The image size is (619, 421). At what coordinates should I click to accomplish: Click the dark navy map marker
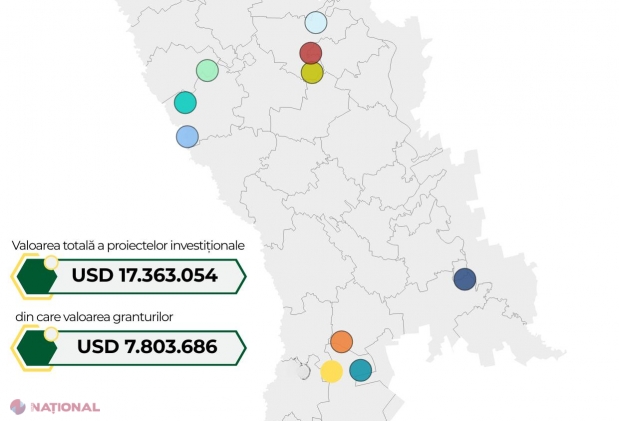pyautogui.click(x=465, y=279)
